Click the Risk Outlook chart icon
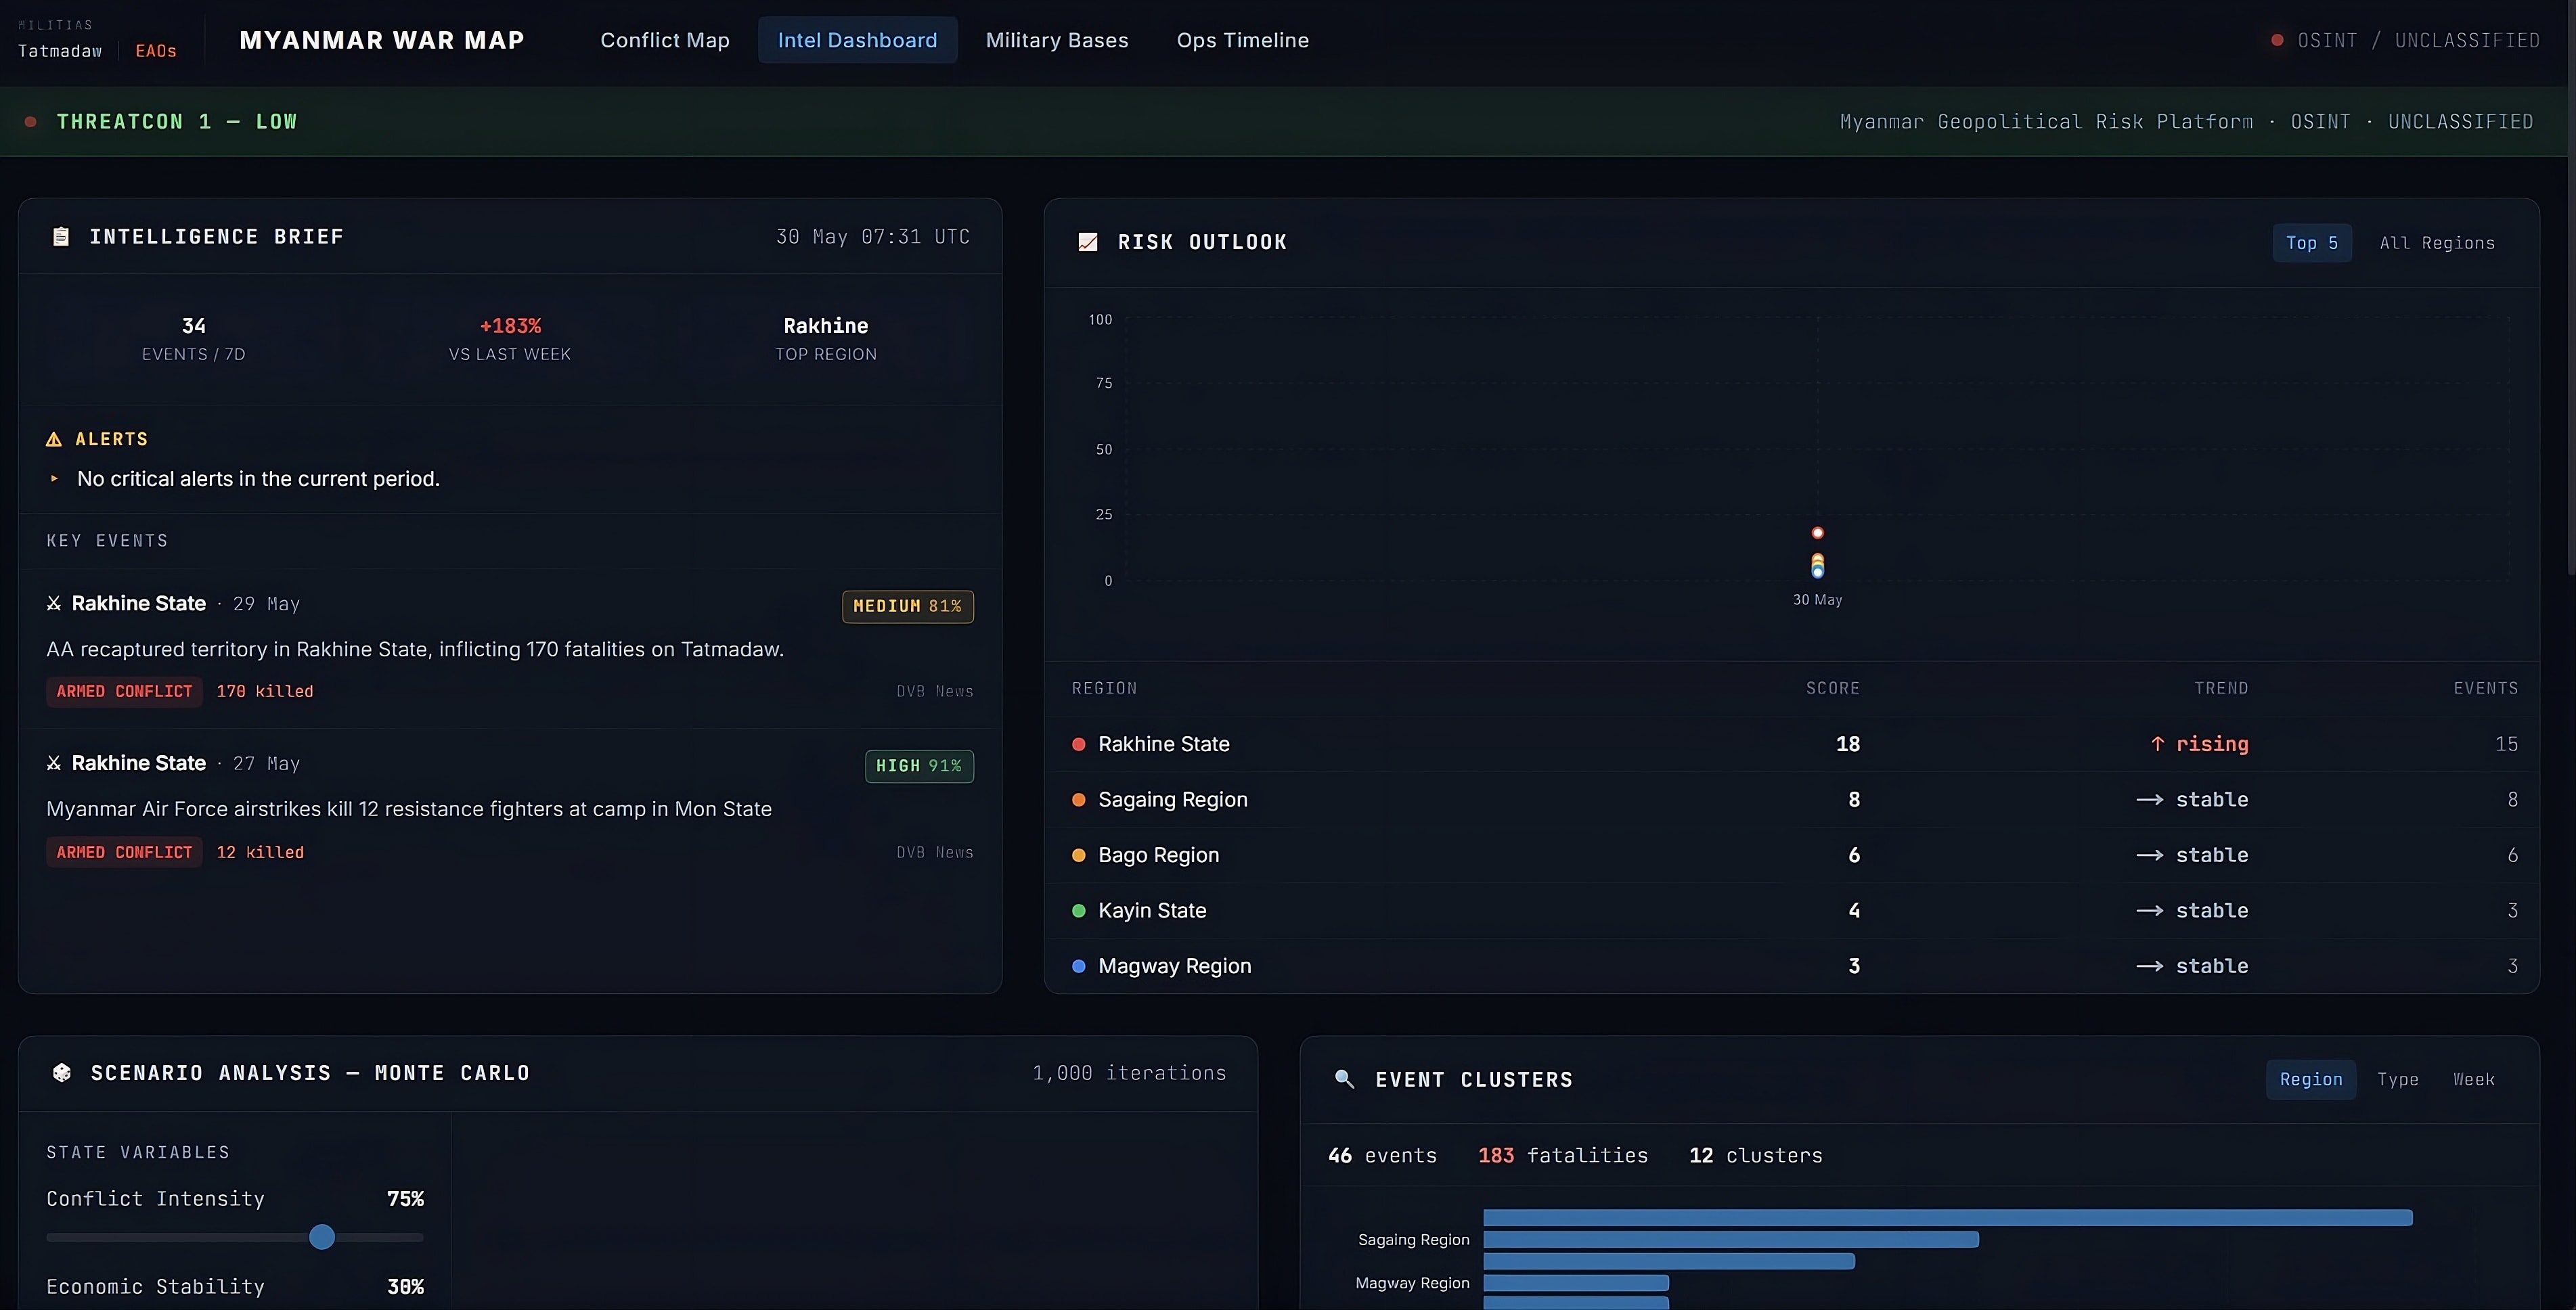Screen dimensions: 2576x1310 (x=1088, y=242)
